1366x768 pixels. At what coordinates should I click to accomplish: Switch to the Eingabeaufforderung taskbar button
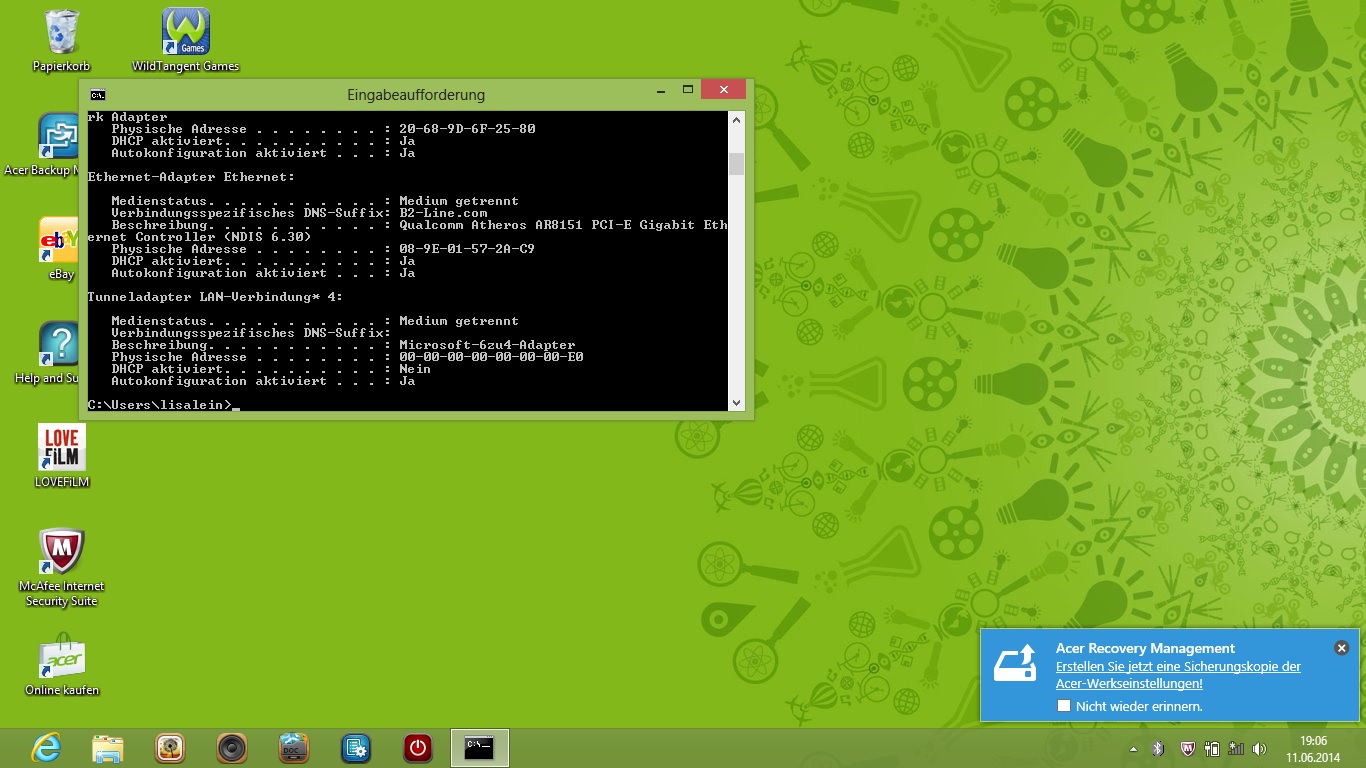click(x=480, y=748)
